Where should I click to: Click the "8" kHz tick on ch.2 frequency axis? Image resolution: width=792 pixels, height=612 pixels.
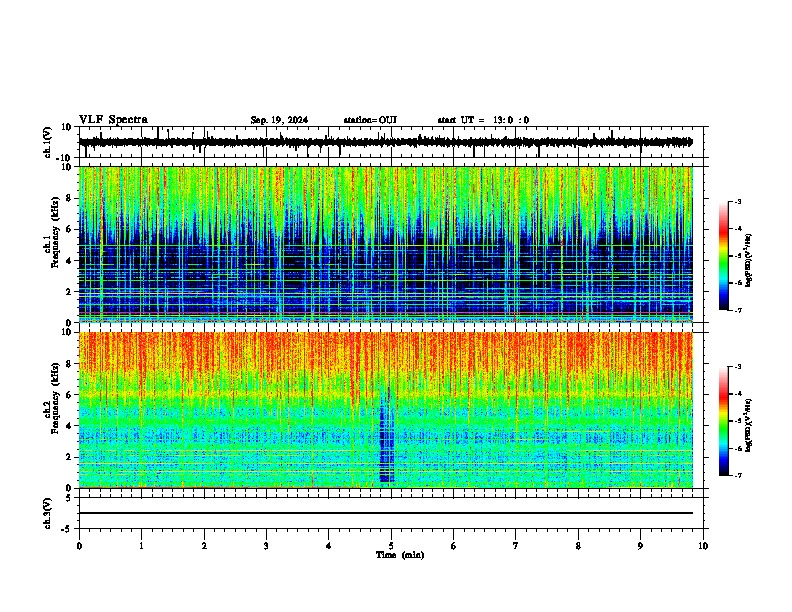[69, 364]
